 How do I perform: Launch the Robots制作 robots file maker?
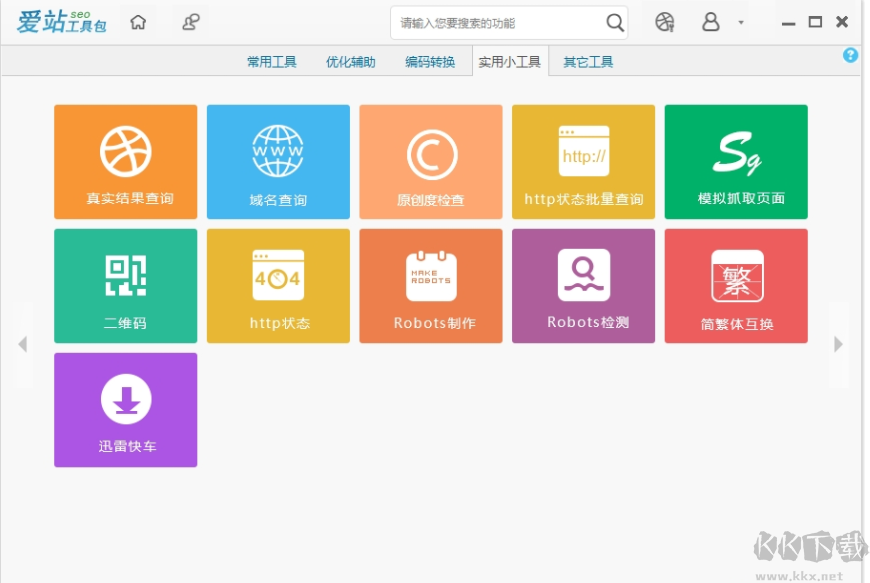click(431, 285)
